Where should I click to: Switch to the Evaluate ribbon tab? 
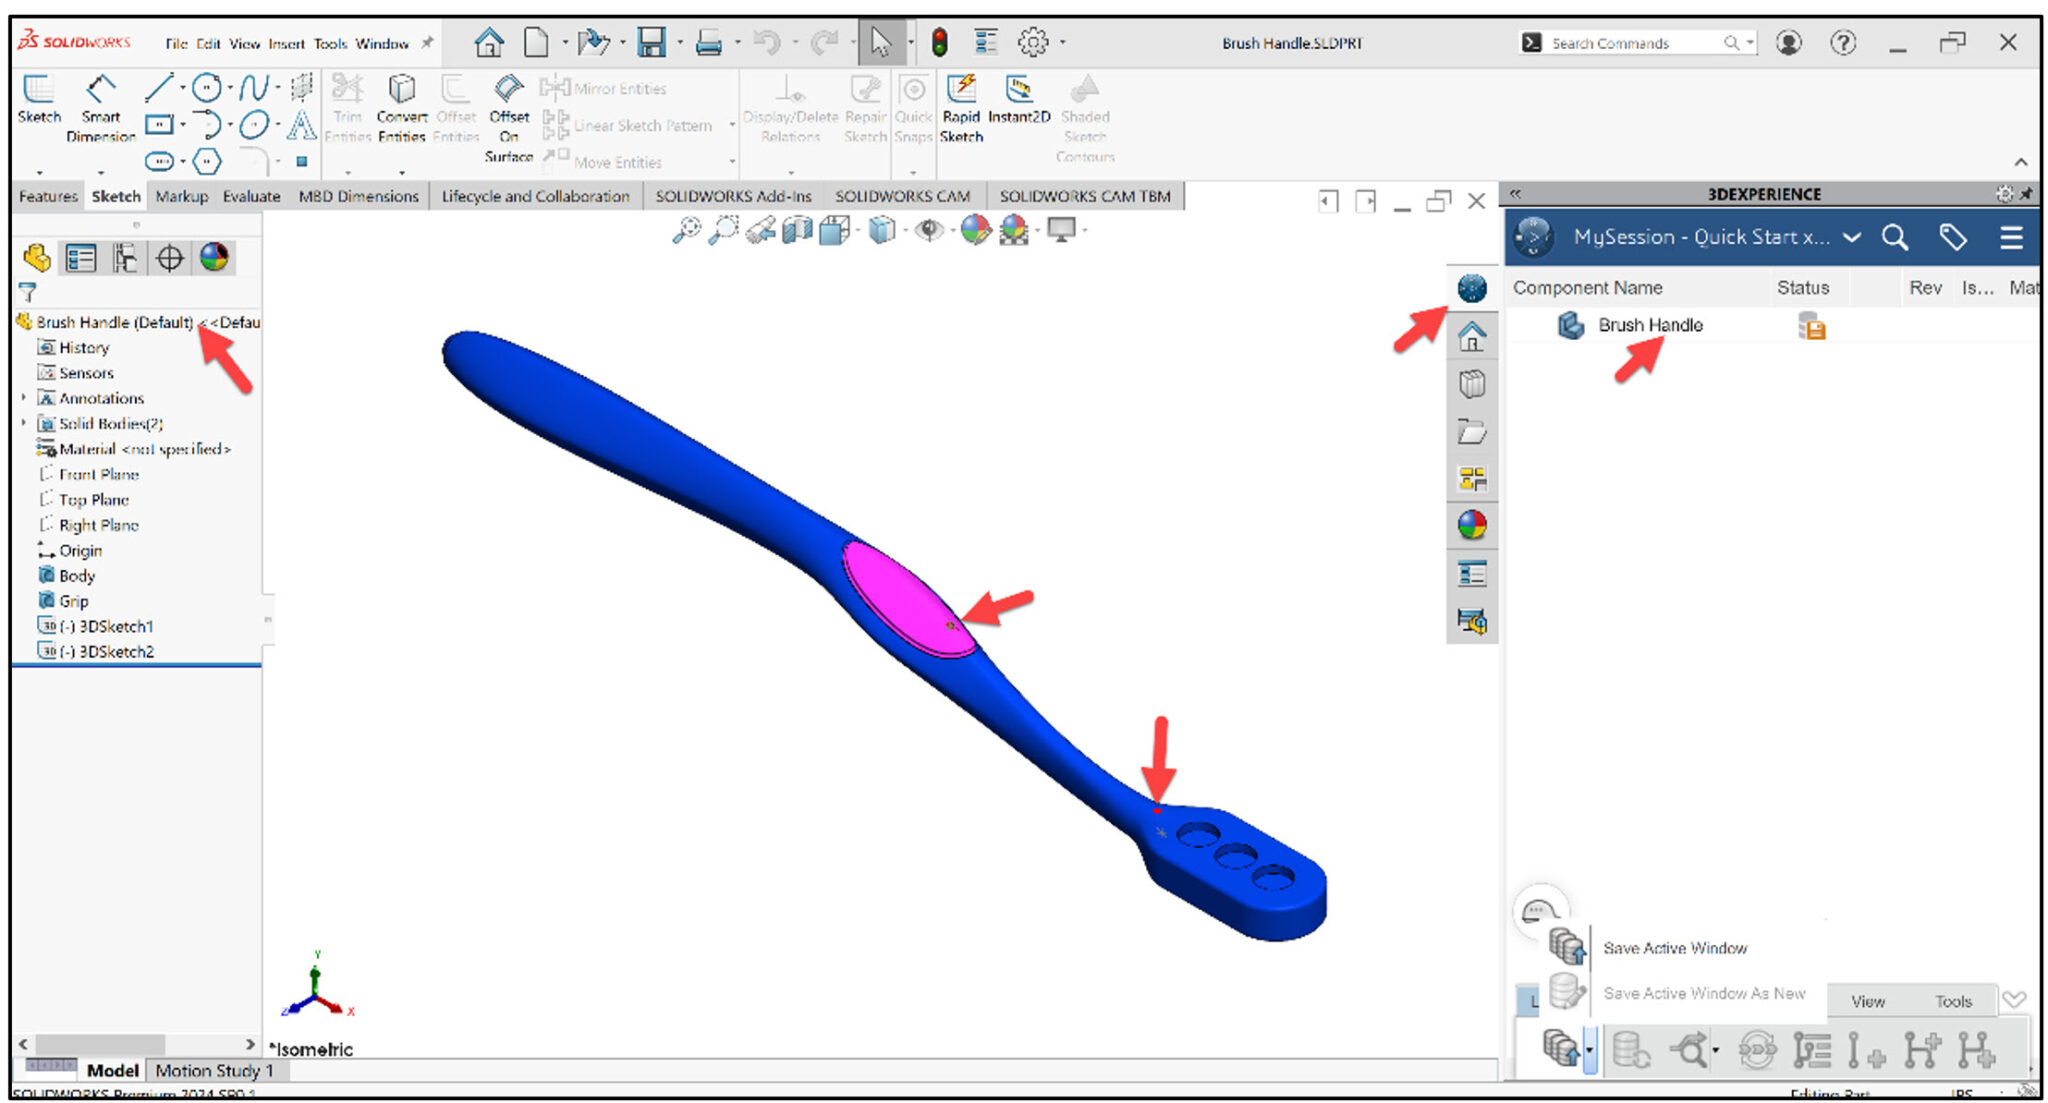[x=251, y=196]
